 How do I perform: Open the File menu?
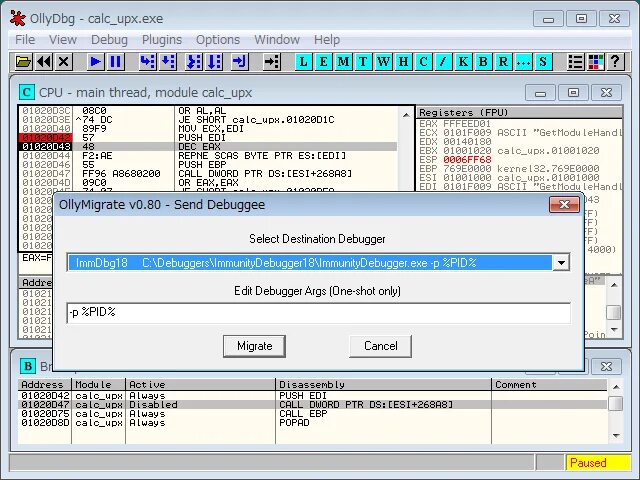[25, 40]
